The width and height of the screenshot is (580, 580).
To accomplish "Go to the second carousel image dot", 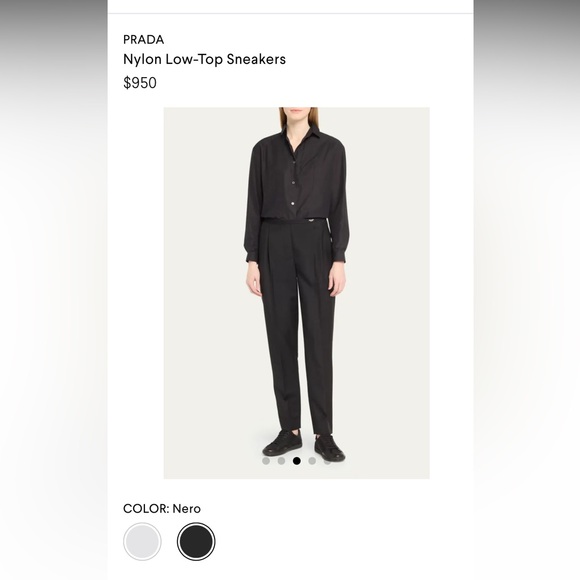I will 281,461.
